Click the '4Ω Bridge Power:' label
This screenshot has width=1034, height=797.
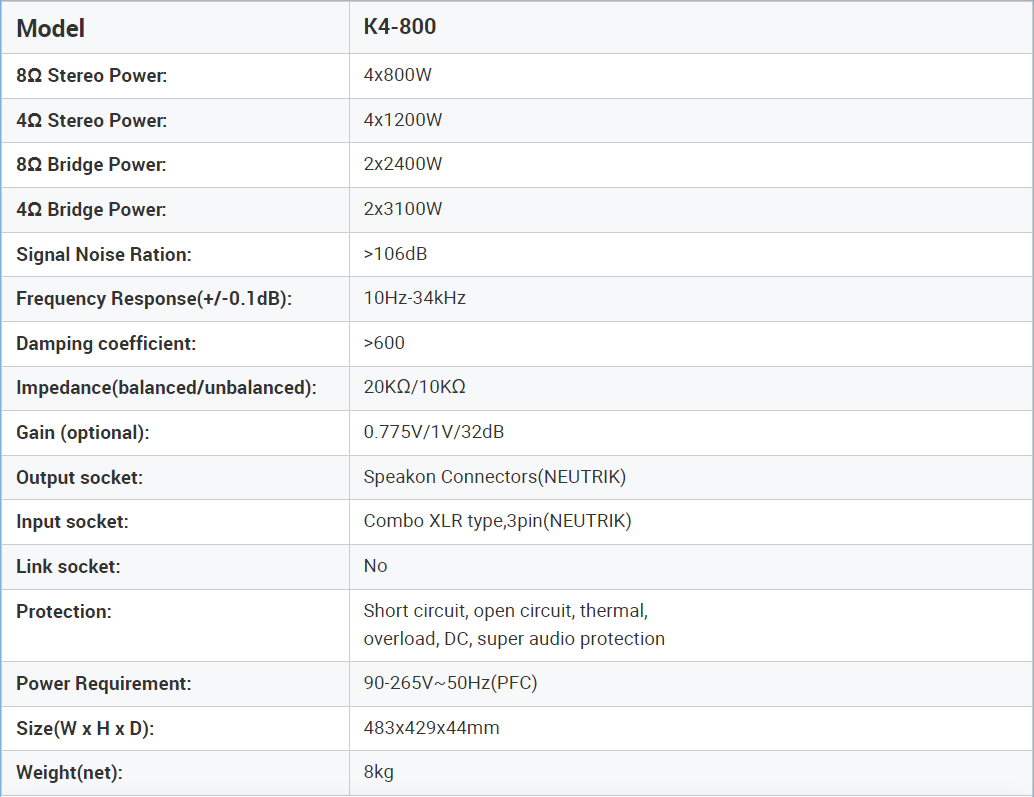click(91, 210)
